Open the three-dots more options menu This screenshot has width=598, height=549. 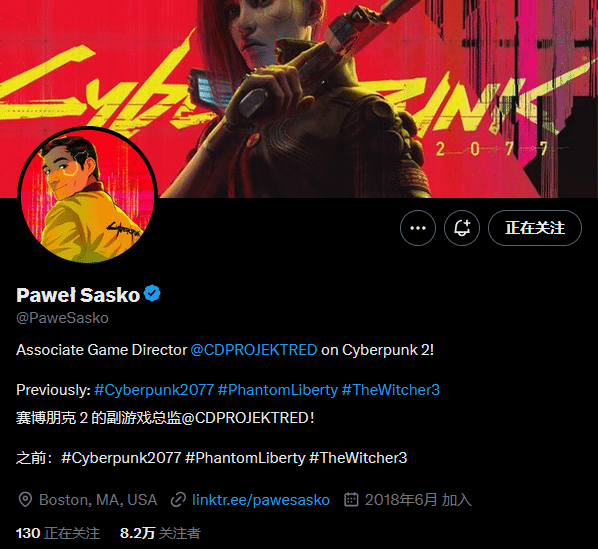pyautogui.click(x=418, y=228)
